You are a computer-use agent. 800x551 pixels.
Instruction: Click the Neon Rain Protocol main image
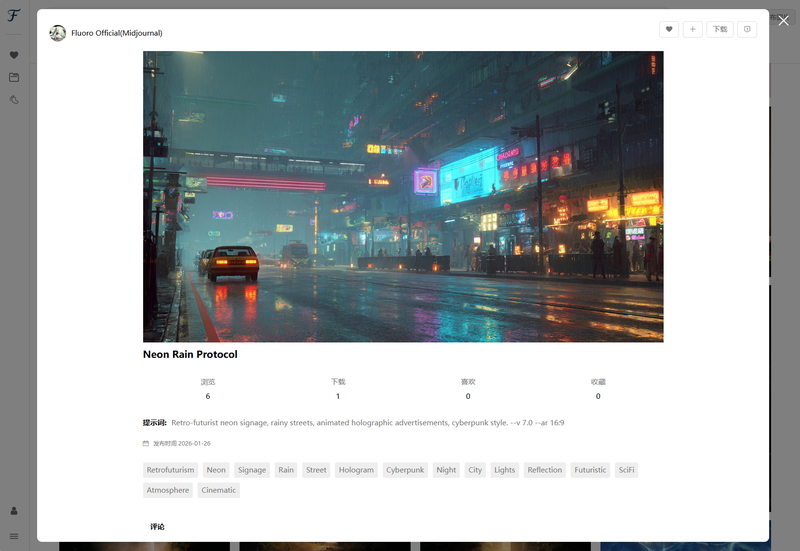(x=403, y=196)
